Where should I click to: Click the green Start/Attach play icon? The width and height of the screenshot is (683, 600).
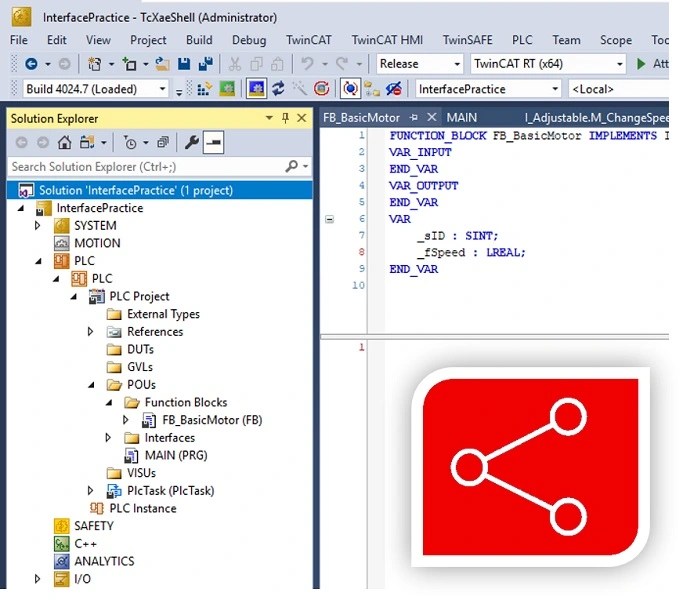pyautogui.click(x=641, y=64)
